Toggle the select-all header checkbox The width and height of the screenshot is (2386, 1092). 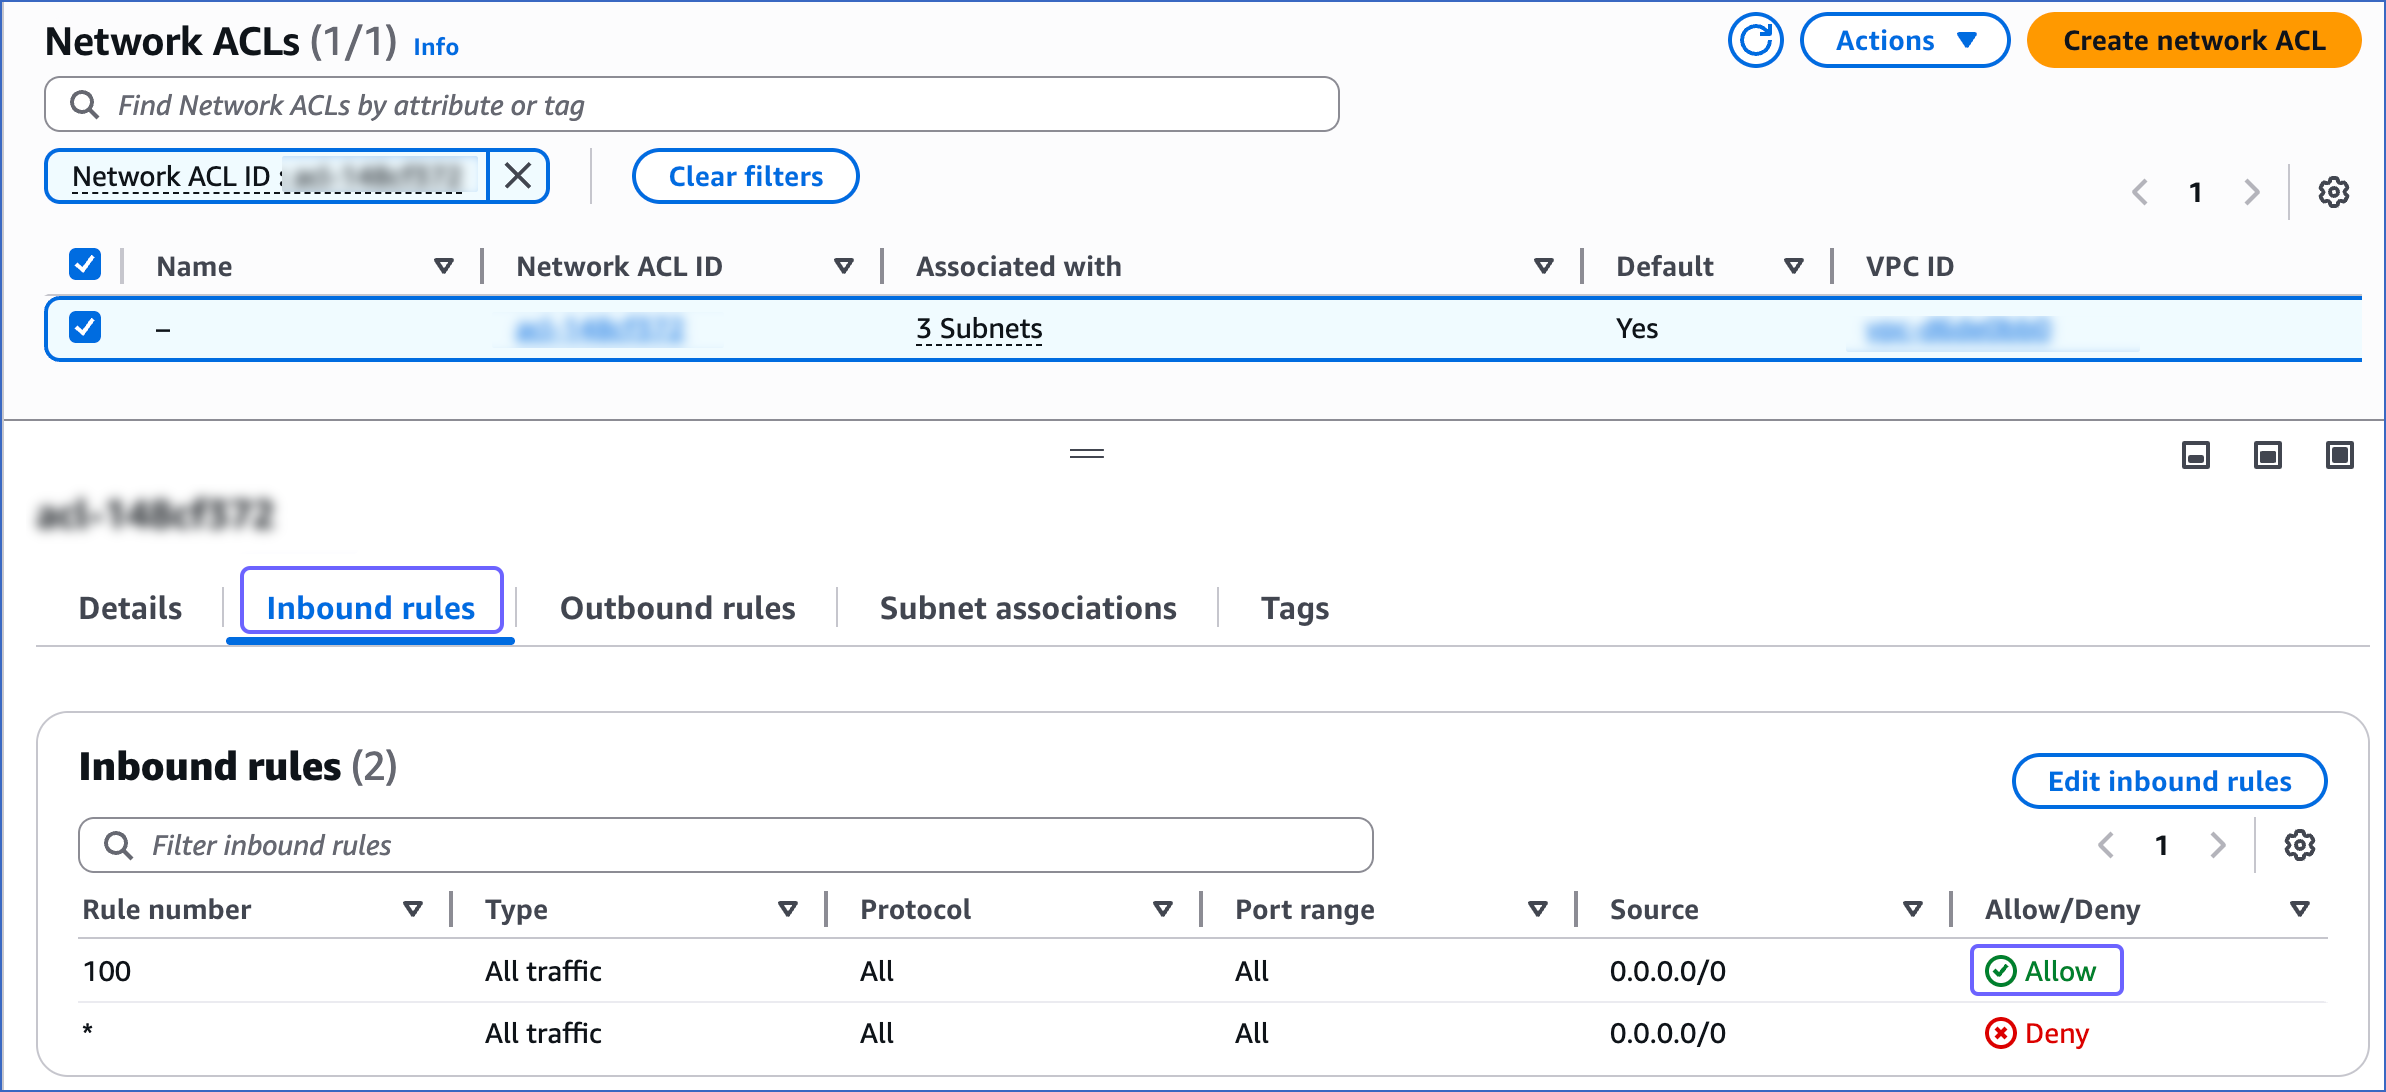pyautogui.click(x=85, y=265)
